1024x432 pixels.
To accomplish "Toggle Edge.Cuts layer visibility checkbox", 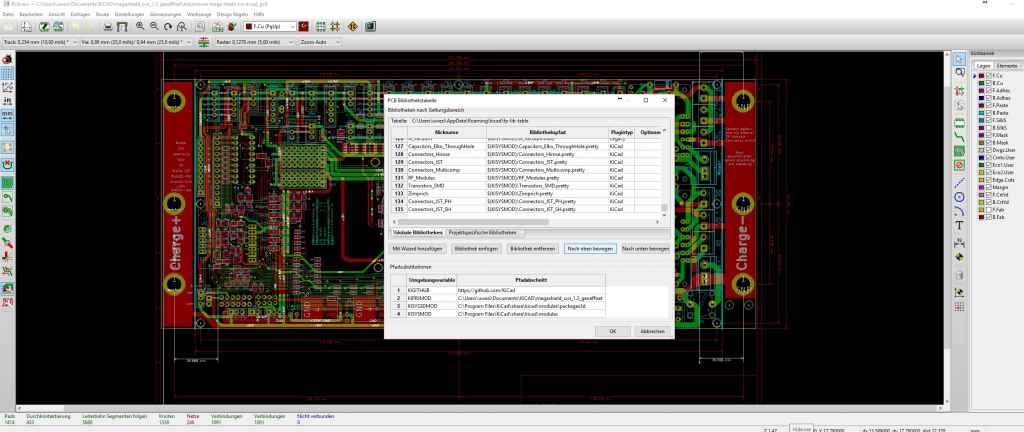I will coord(989,179).
